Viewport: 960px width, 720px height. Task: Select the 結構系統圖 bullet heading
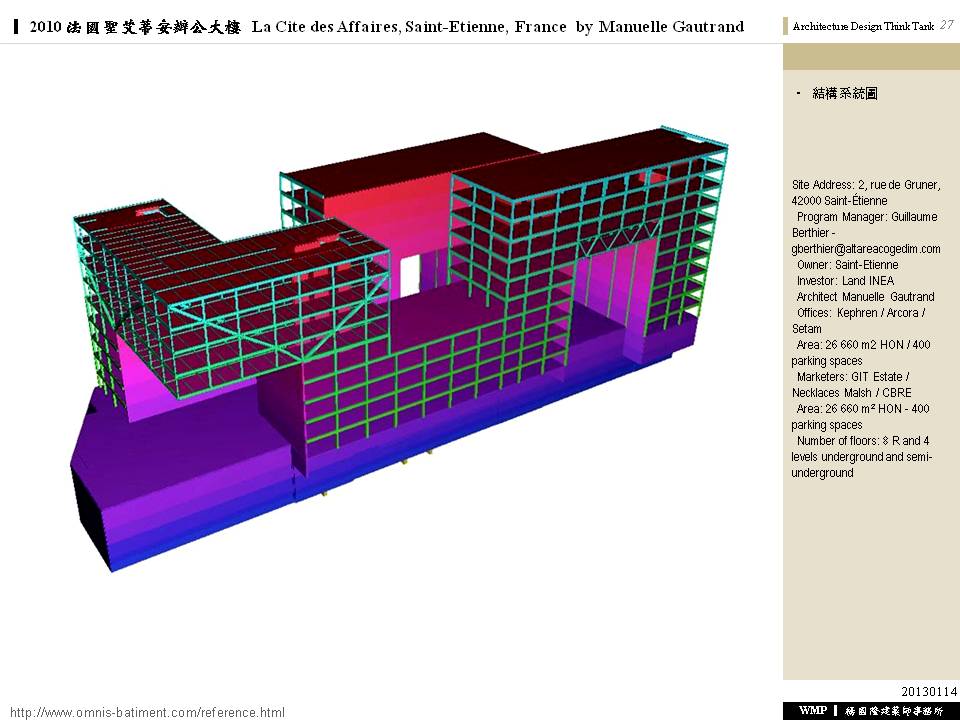click(845, 93)
